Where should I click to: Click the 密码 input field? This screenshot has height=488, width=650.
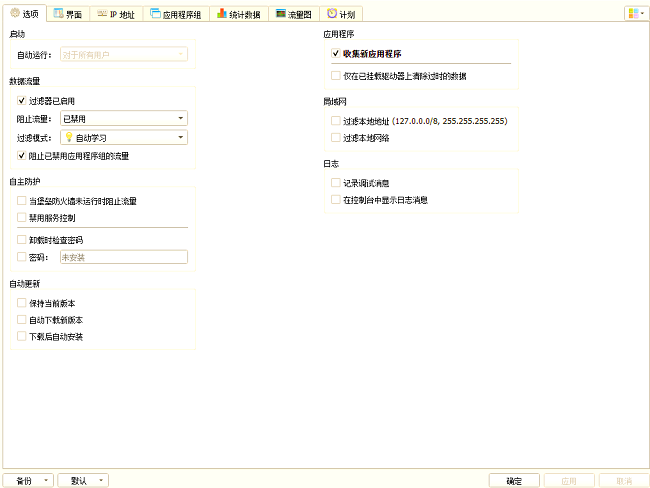point(124,257)
